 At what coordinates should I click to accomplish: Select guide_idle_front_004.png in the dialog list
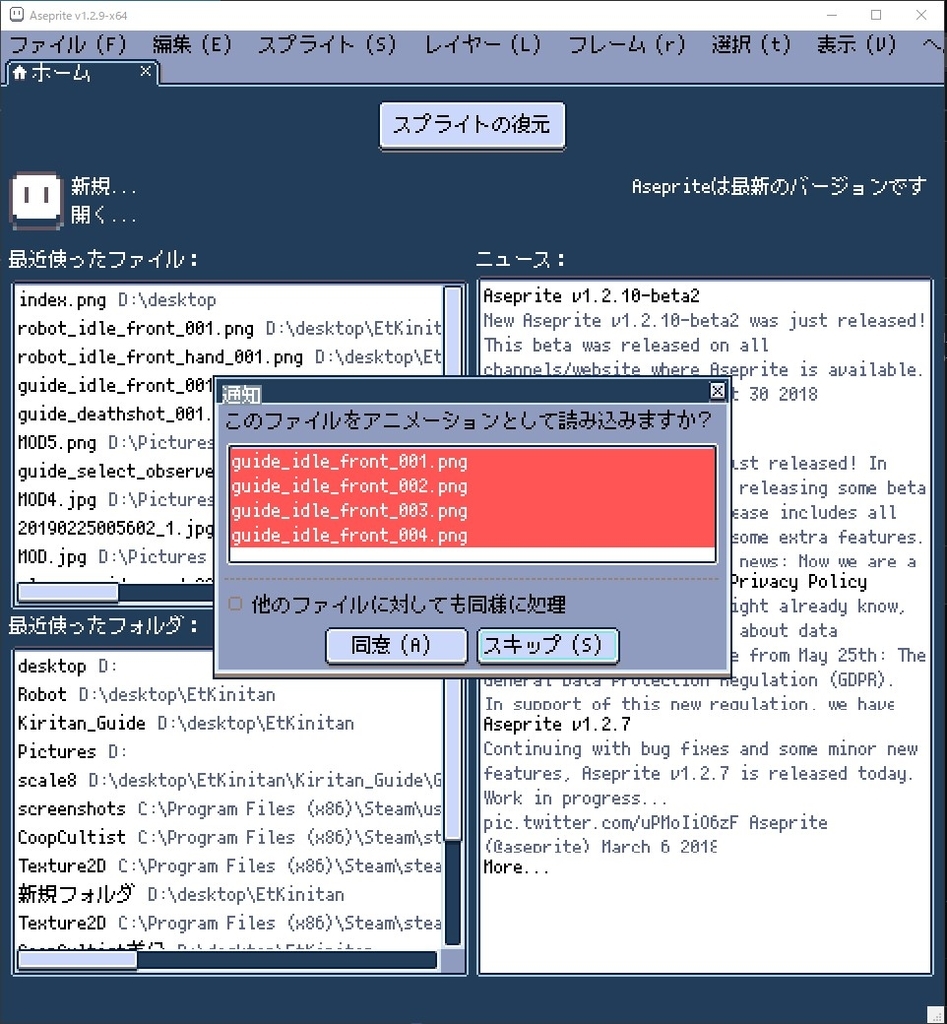(x=472, y=536)
